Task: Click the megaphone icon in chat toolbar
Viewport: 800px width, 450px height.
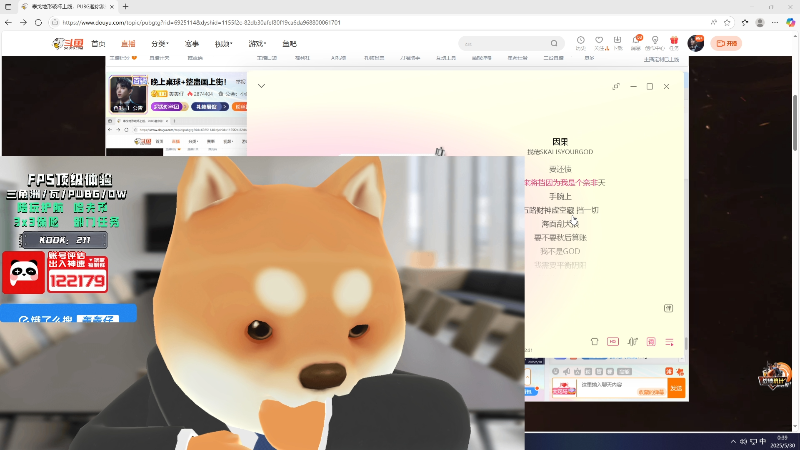Action: 566,371
